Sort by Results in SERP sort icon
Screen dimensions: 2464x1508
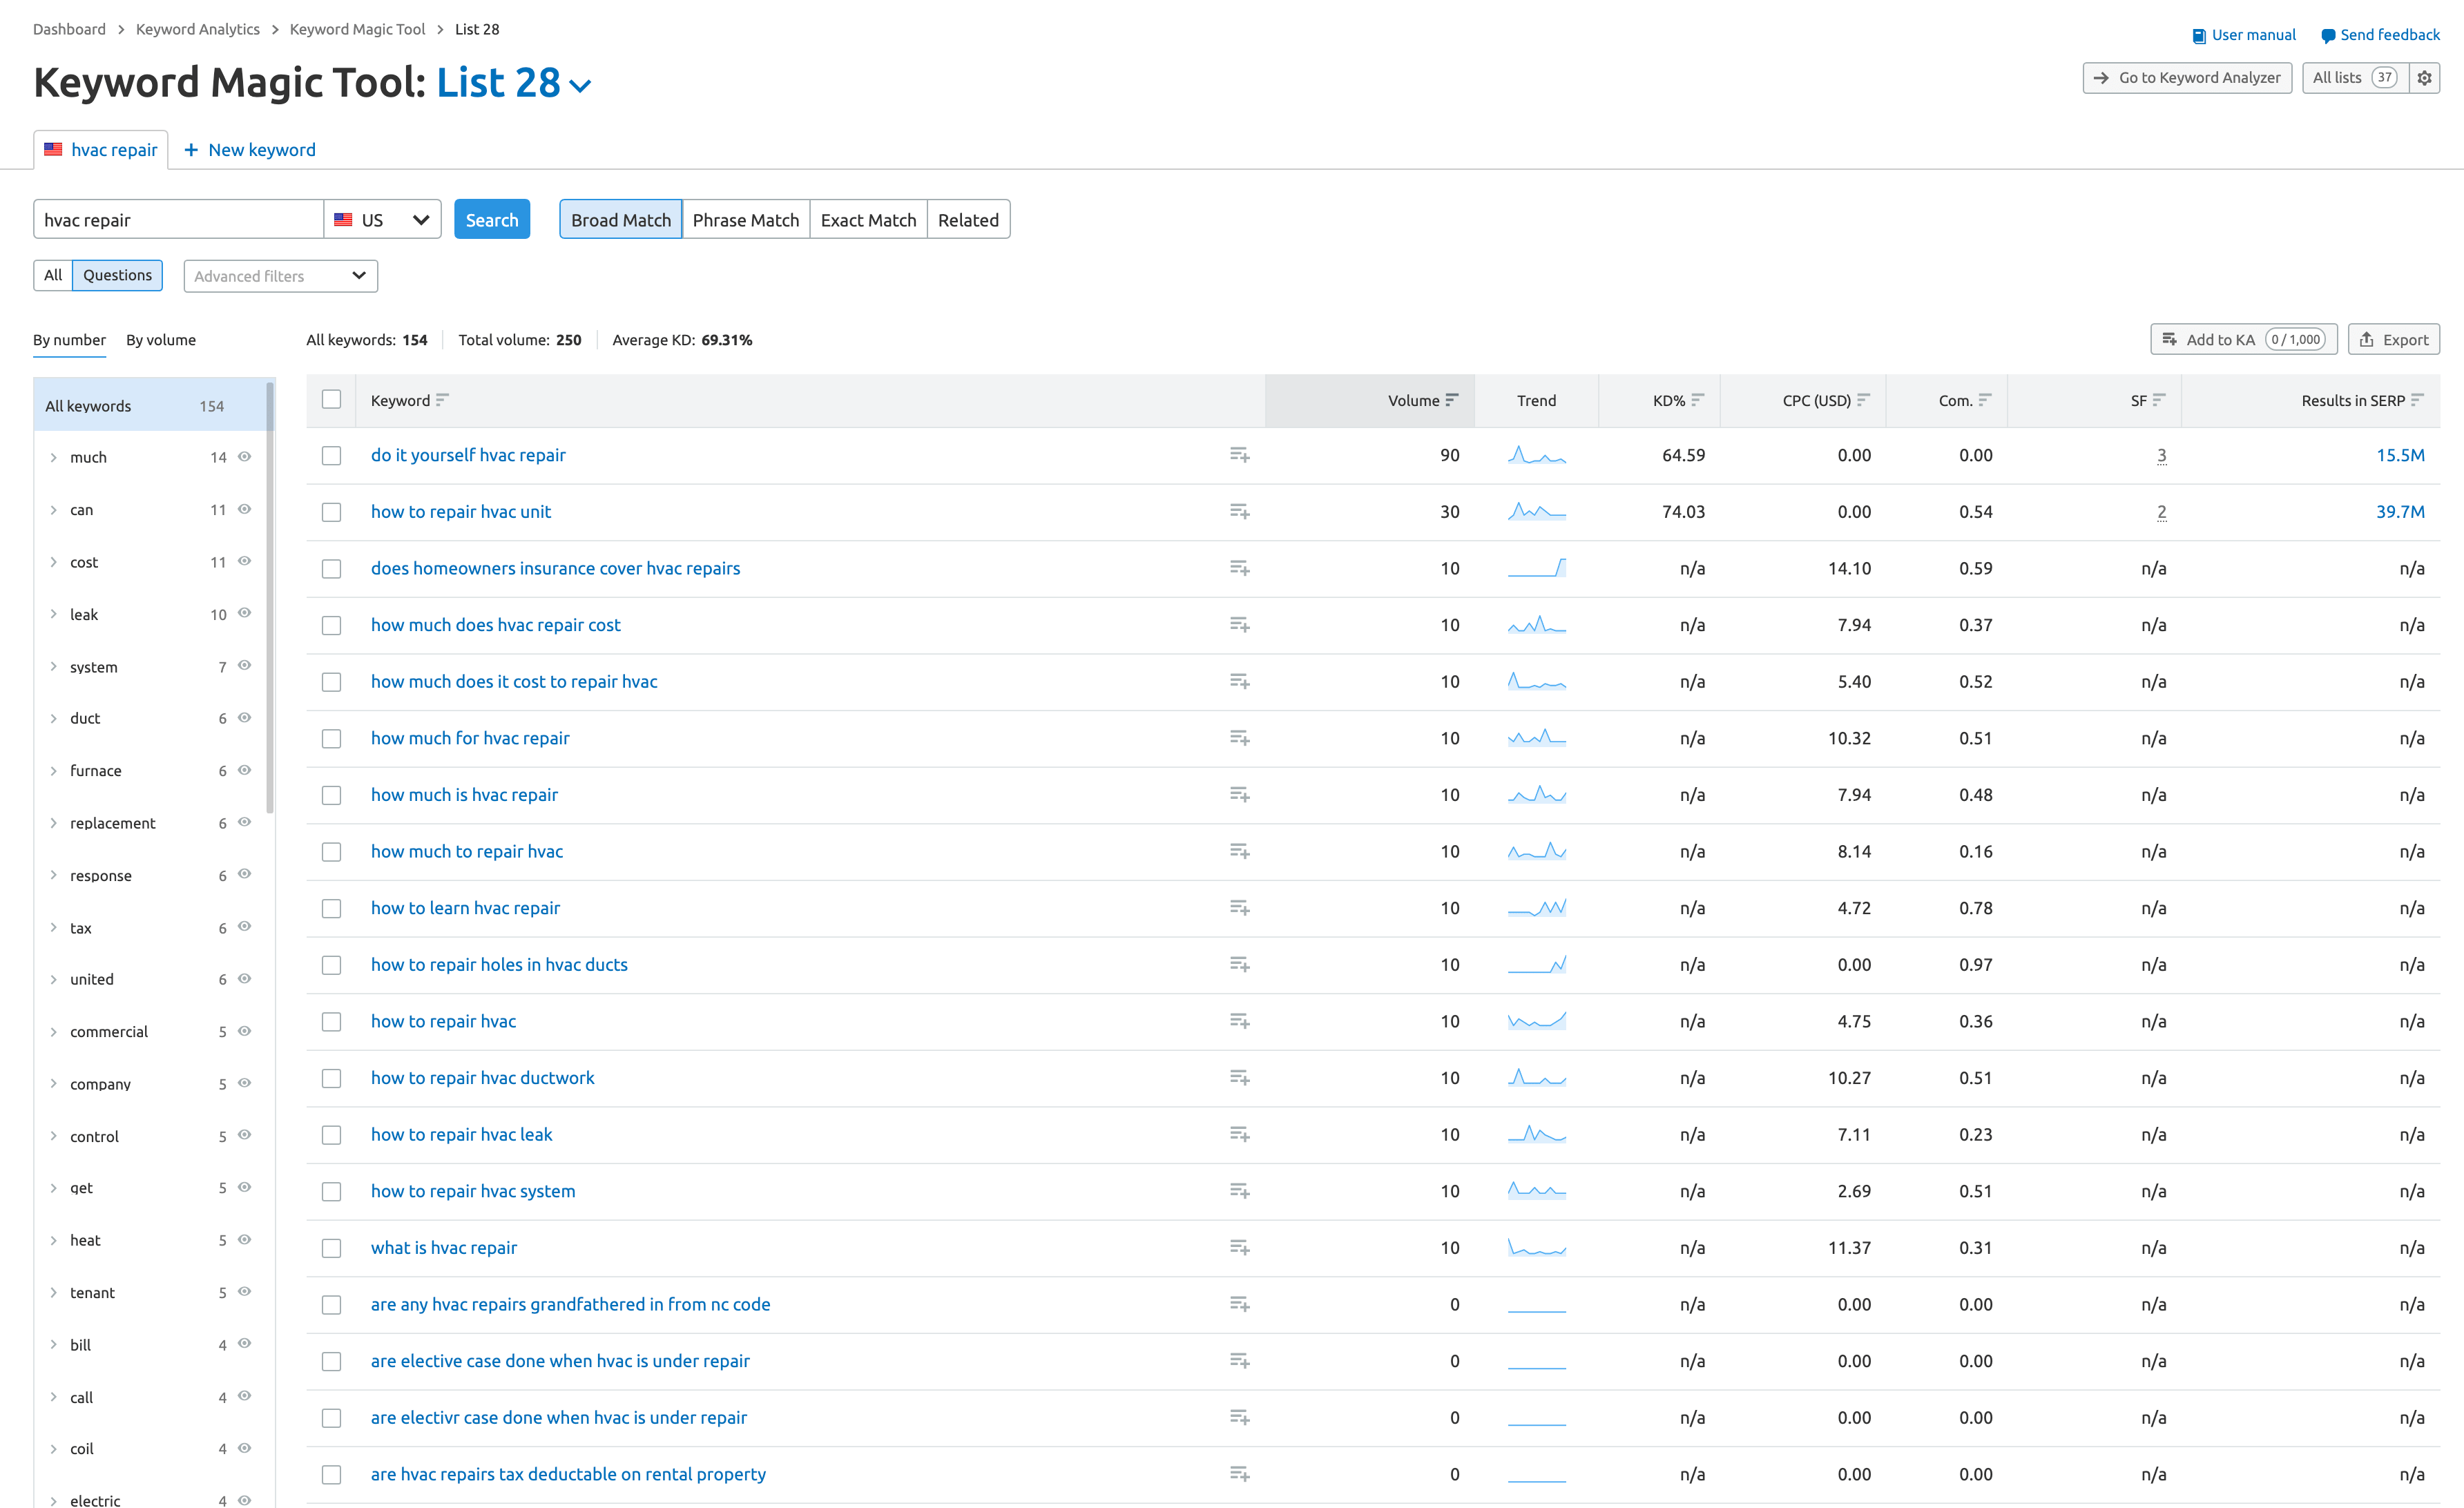coord(2417,400)
